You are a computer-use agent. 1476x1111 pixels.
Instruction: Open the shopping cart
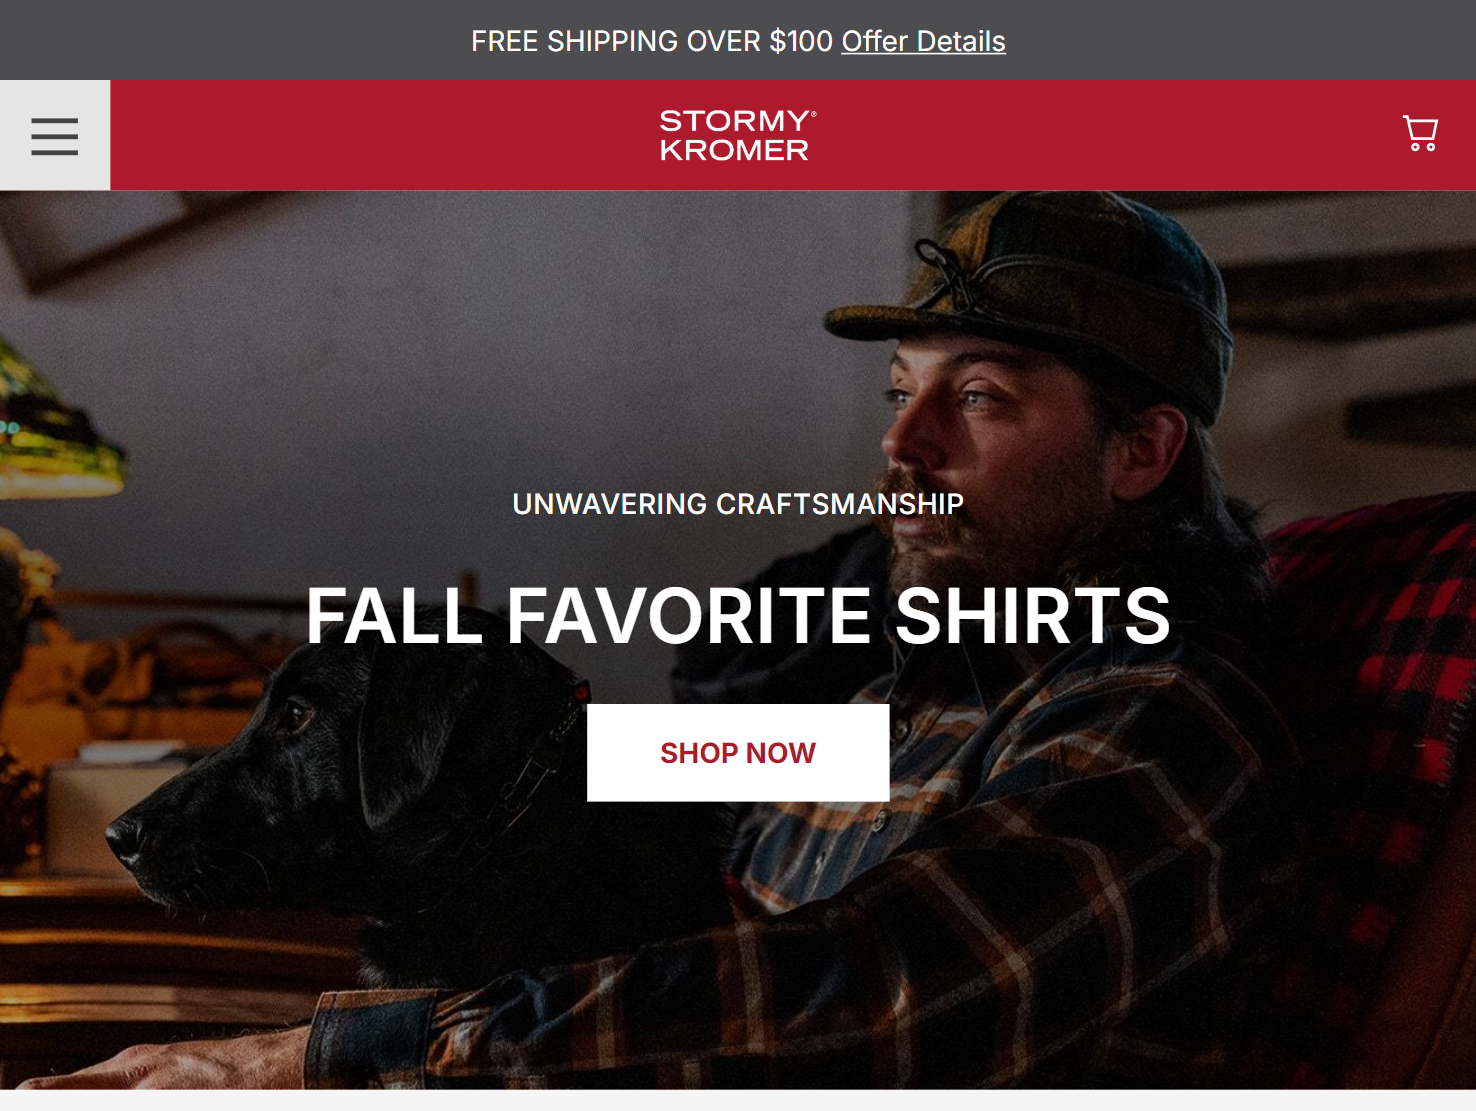point(1420,133)
